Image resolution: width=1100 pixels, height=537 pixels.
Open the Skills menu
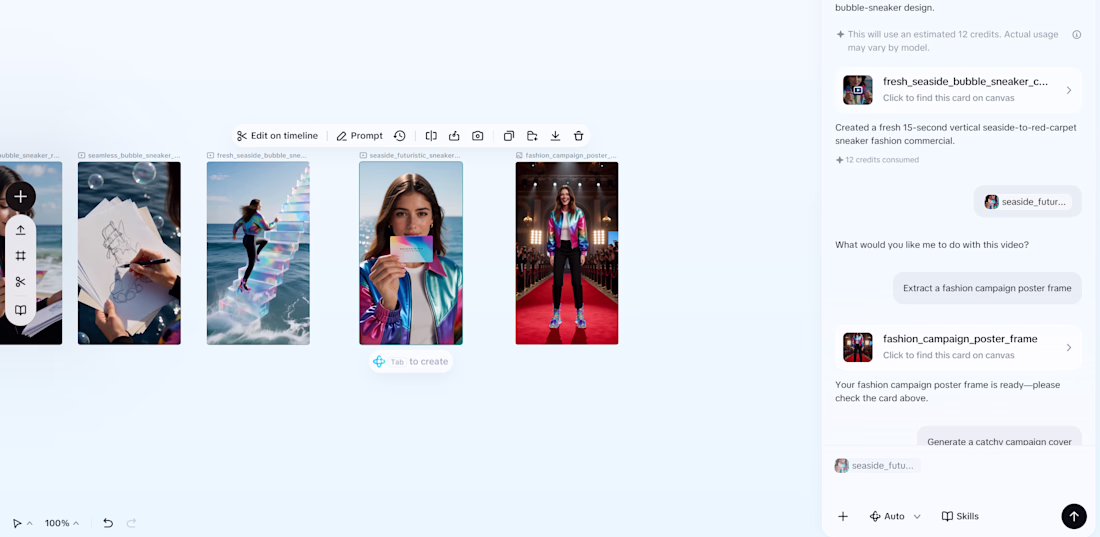[x=960, y=516]
